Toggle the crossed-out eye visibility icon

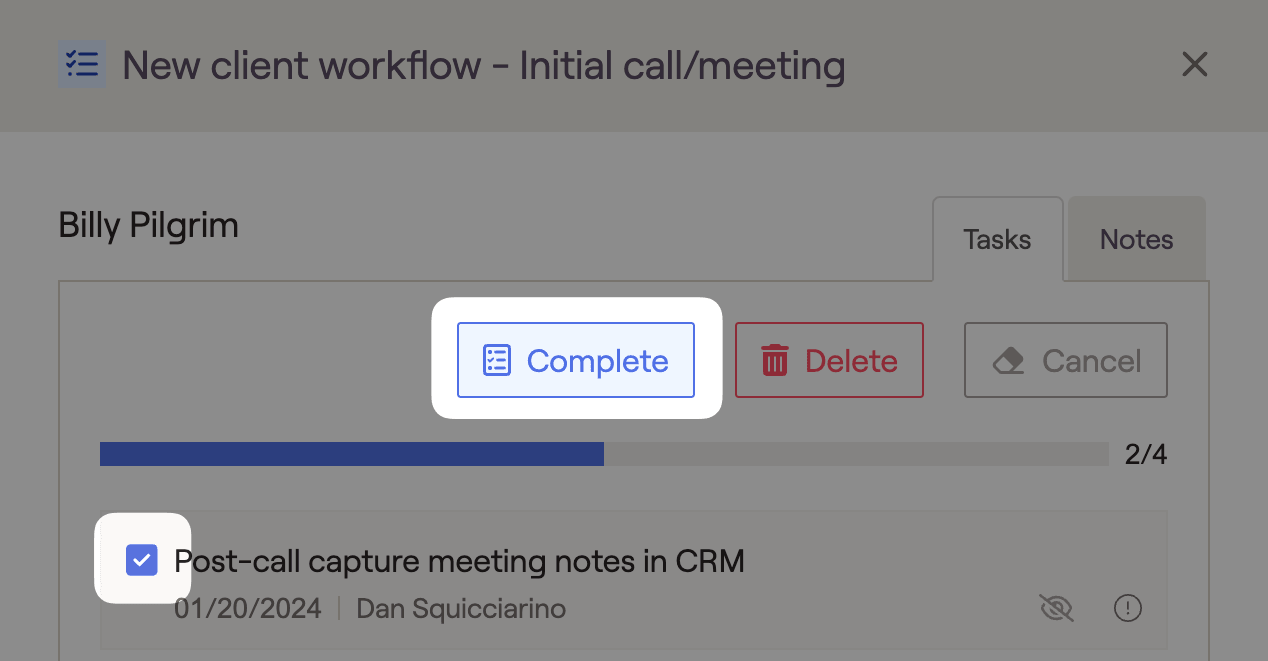pyautogui.click(x=1056, y=608)
